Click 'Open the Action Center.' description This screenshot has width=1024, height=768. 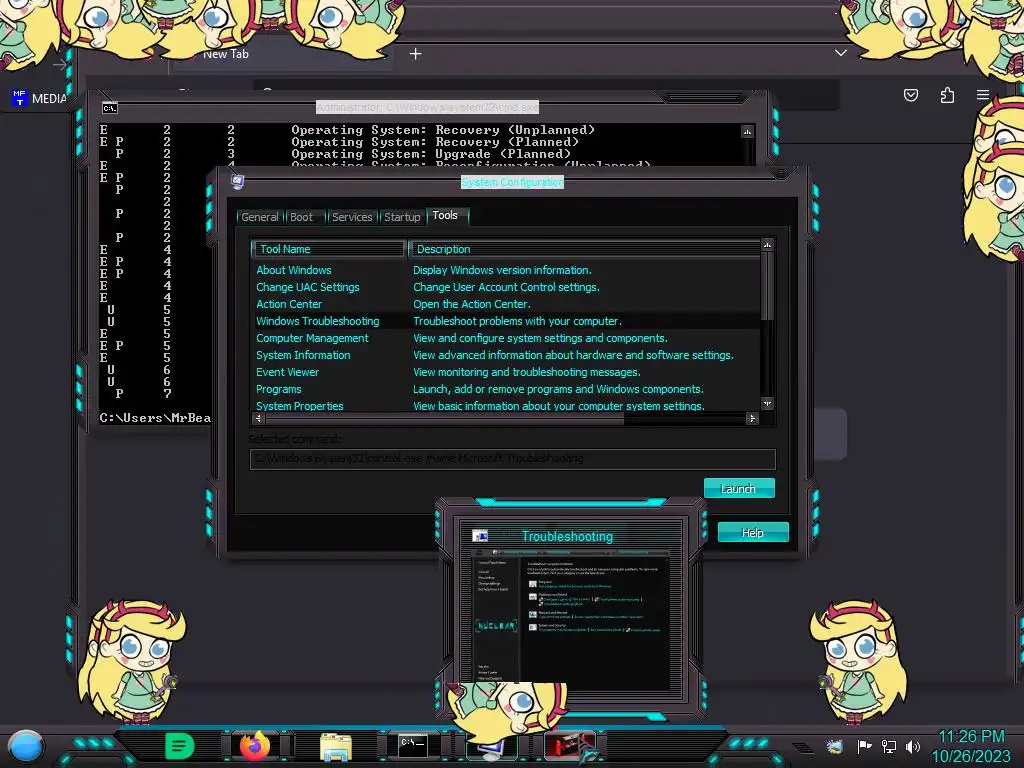pyautogui.click(x=472, y=304)
